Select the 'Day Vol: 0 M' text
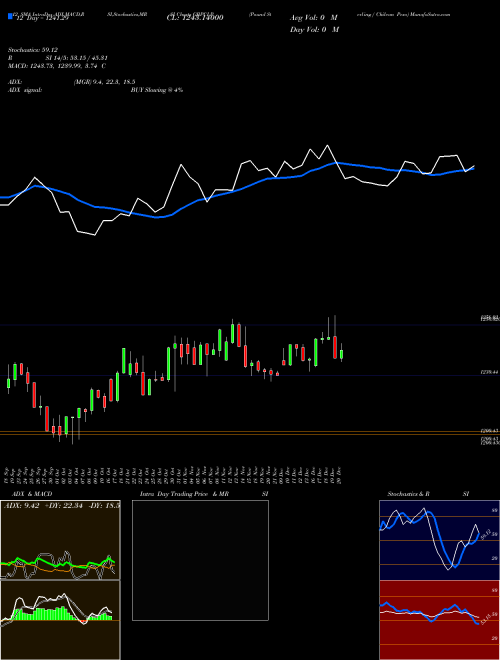500x660 pixels. tap(314, 29)
